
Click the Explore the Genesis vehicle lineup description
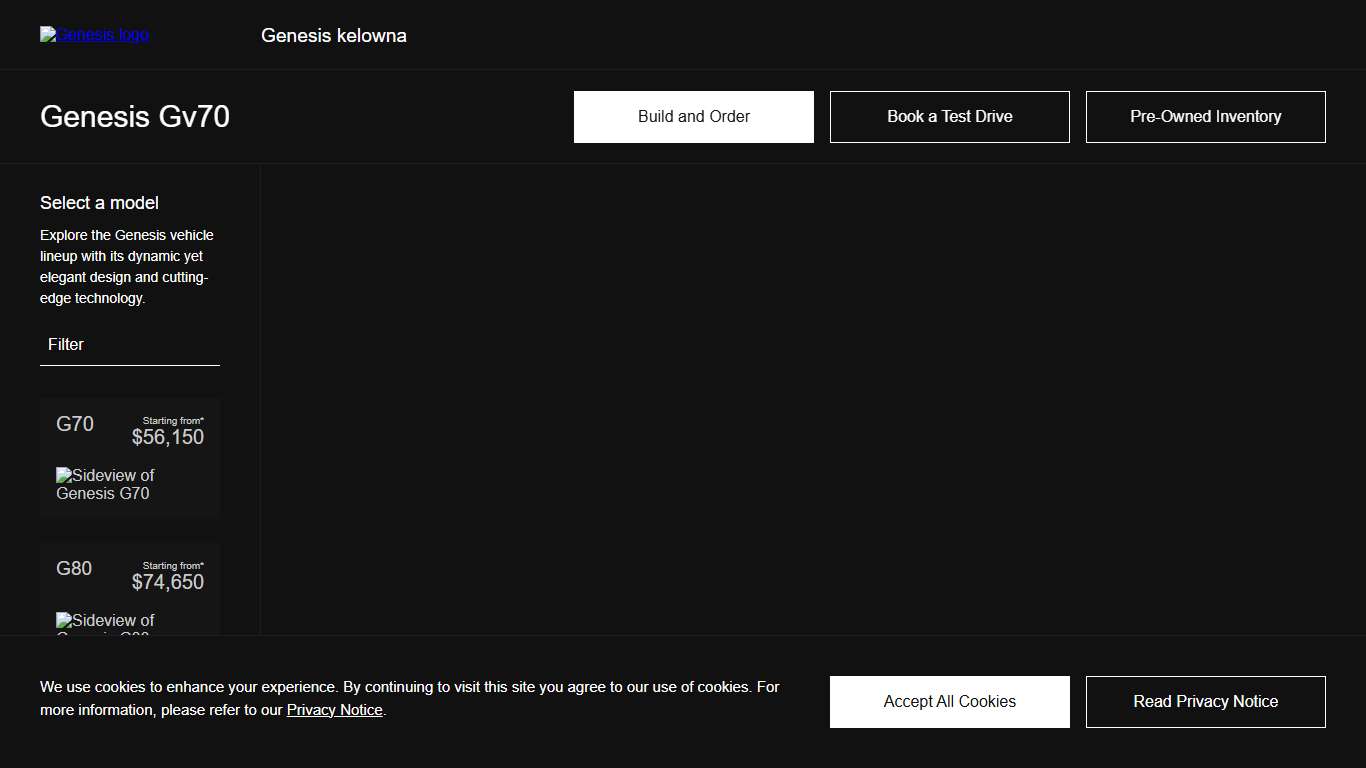tap(127, 267)
